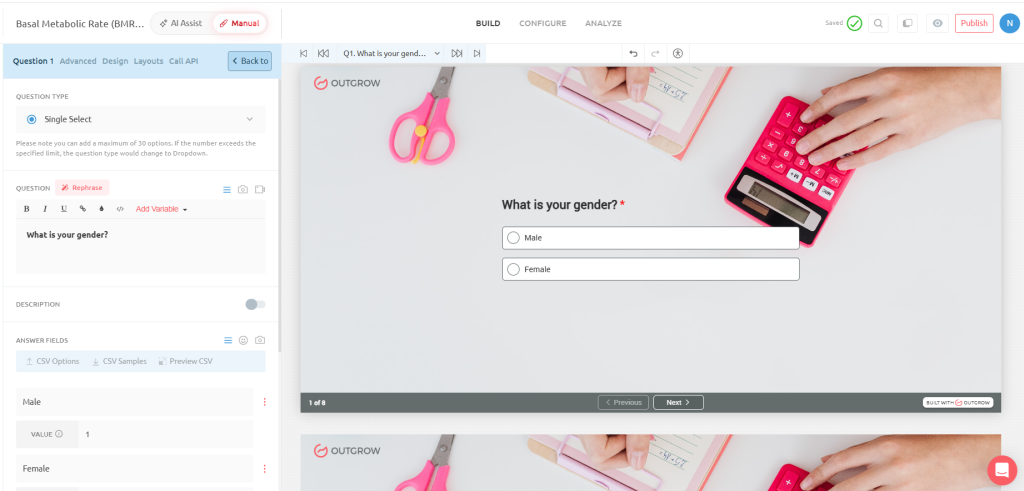Open the search icon in header
1024x491 pixels.
pos(878,24)
